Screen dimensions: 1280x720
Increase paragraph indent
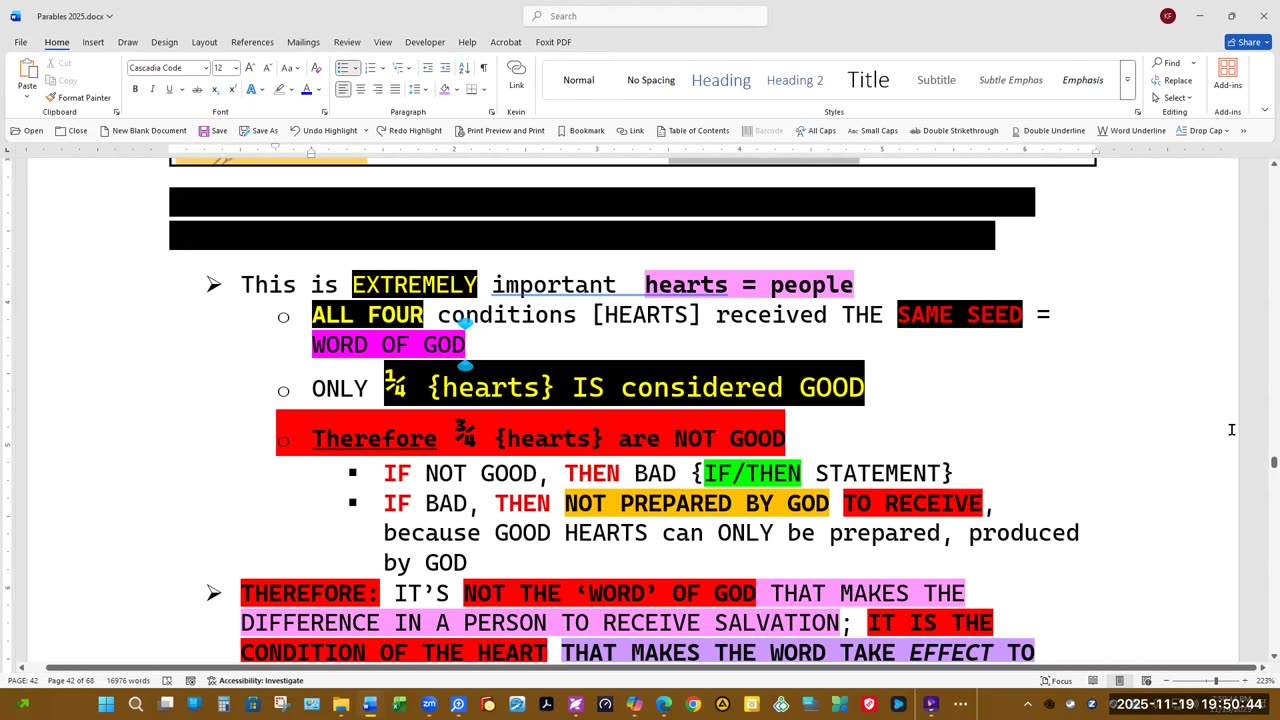[x=445, y=68]
